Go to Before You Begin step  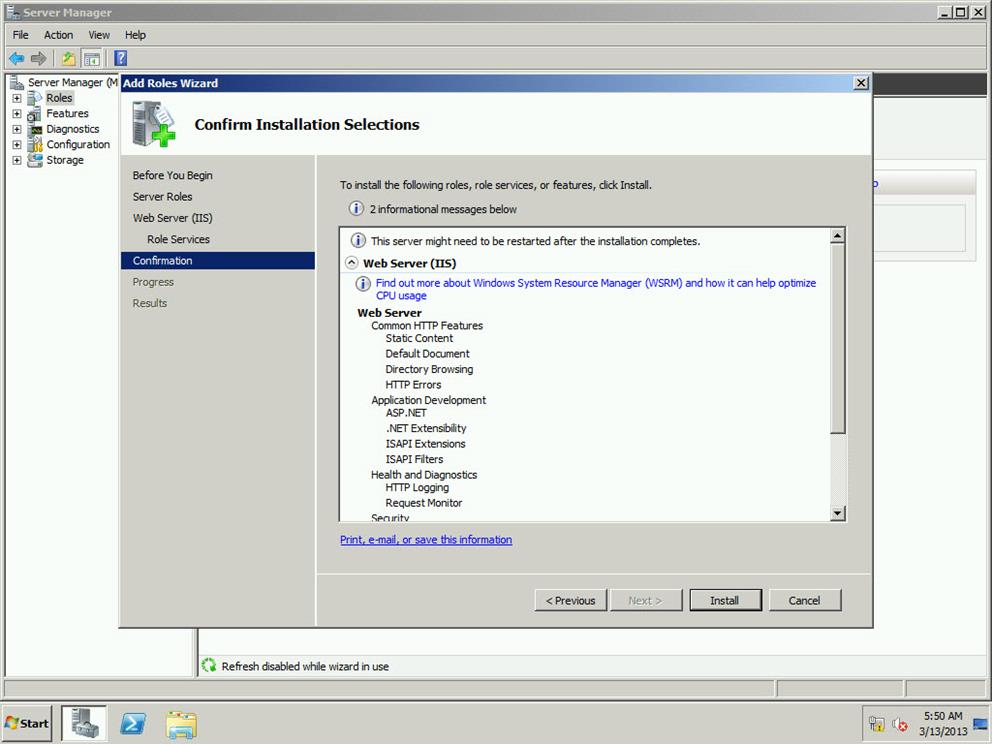tap(172, 175)
